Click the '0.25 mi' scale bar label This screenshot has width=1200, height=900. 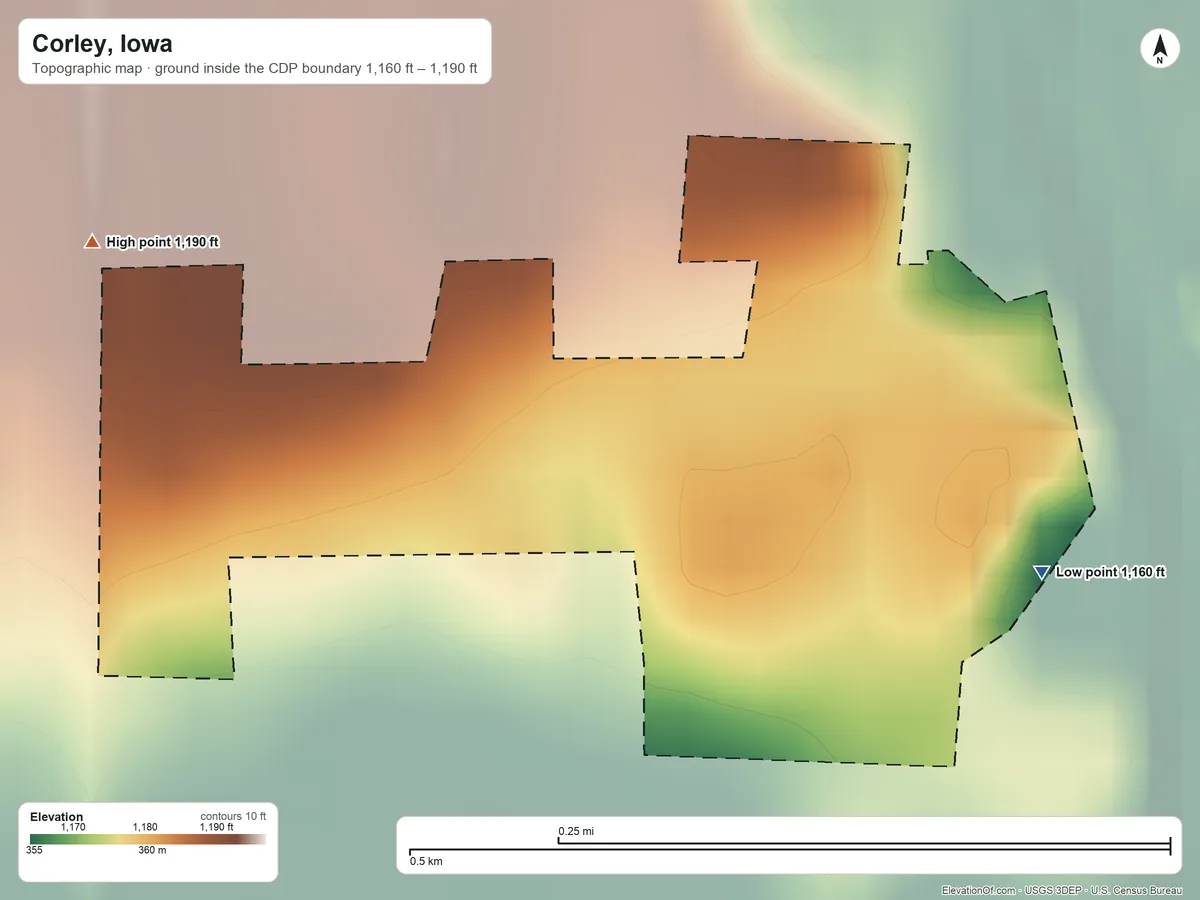point(576,831)
